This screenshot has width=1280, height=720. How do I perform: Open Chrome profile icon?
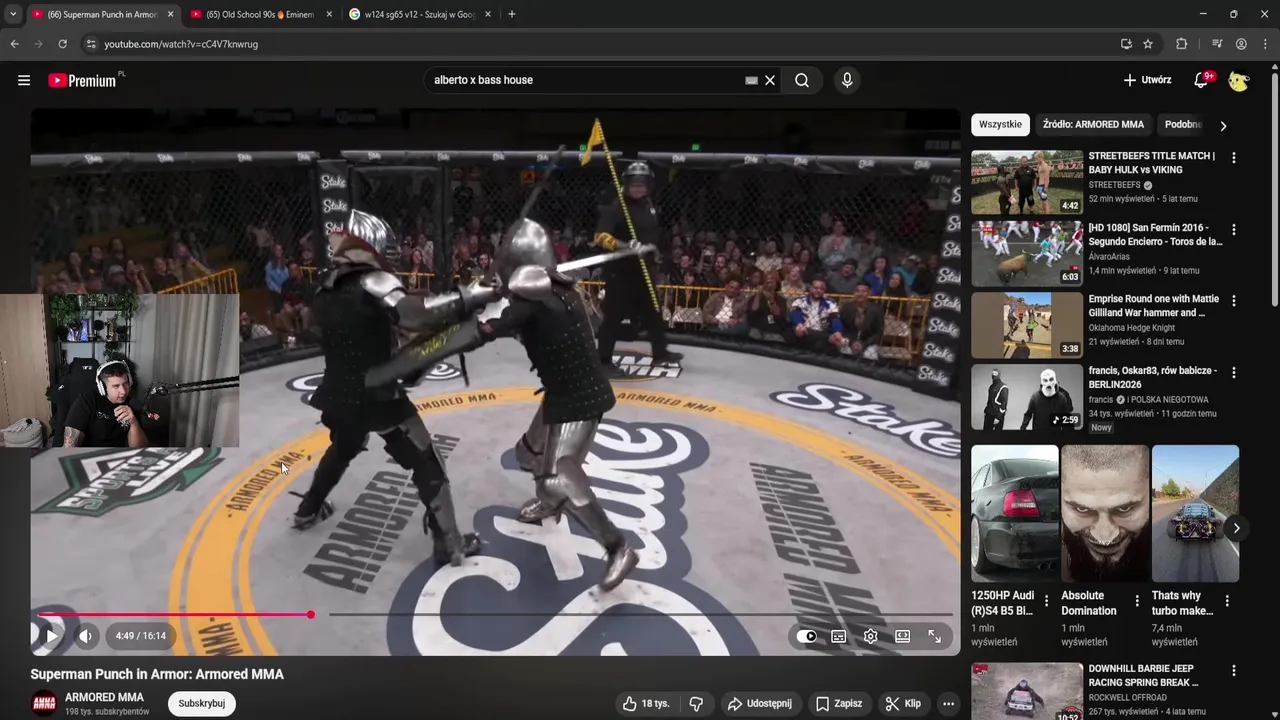(x=1241, y=44)
